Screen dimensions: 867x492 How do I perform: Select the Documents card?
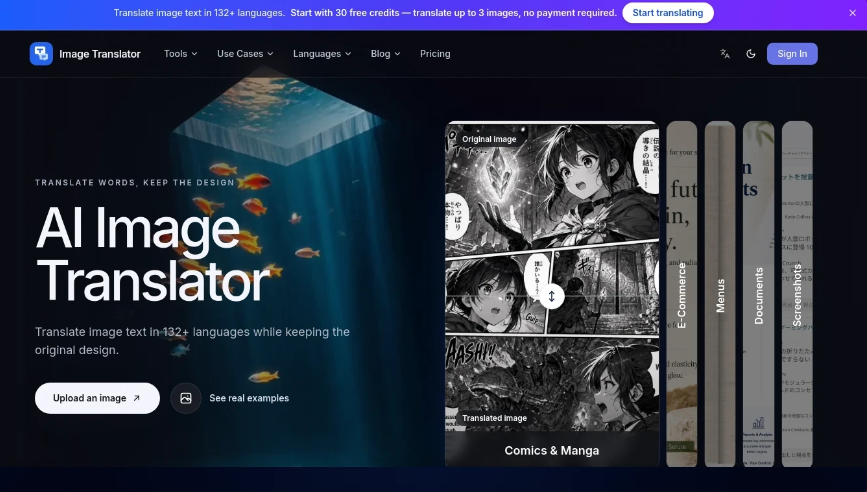click(759, 294)
